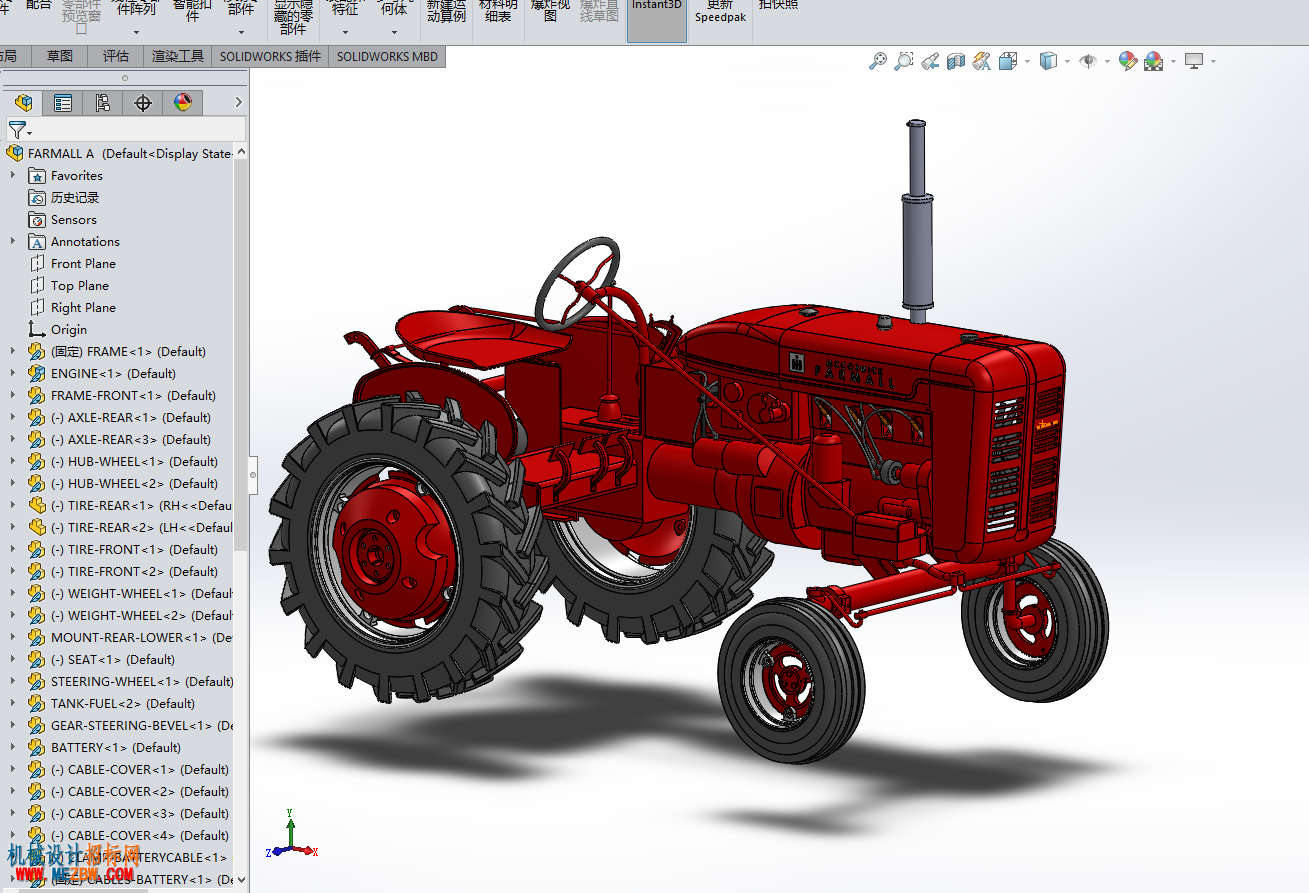Viewport: 1309px width, 893px height.
Task: Open Apply Scene dropdown arrow
Action: point(1173,62)
